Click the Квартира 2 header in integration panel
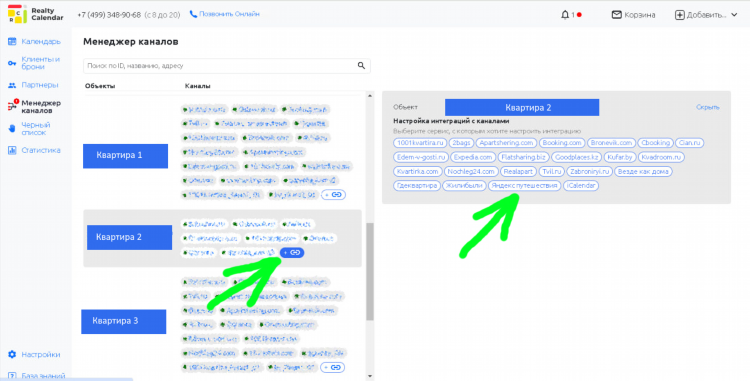The height and width of the screenshot is (381, 750). pos(522,108)
